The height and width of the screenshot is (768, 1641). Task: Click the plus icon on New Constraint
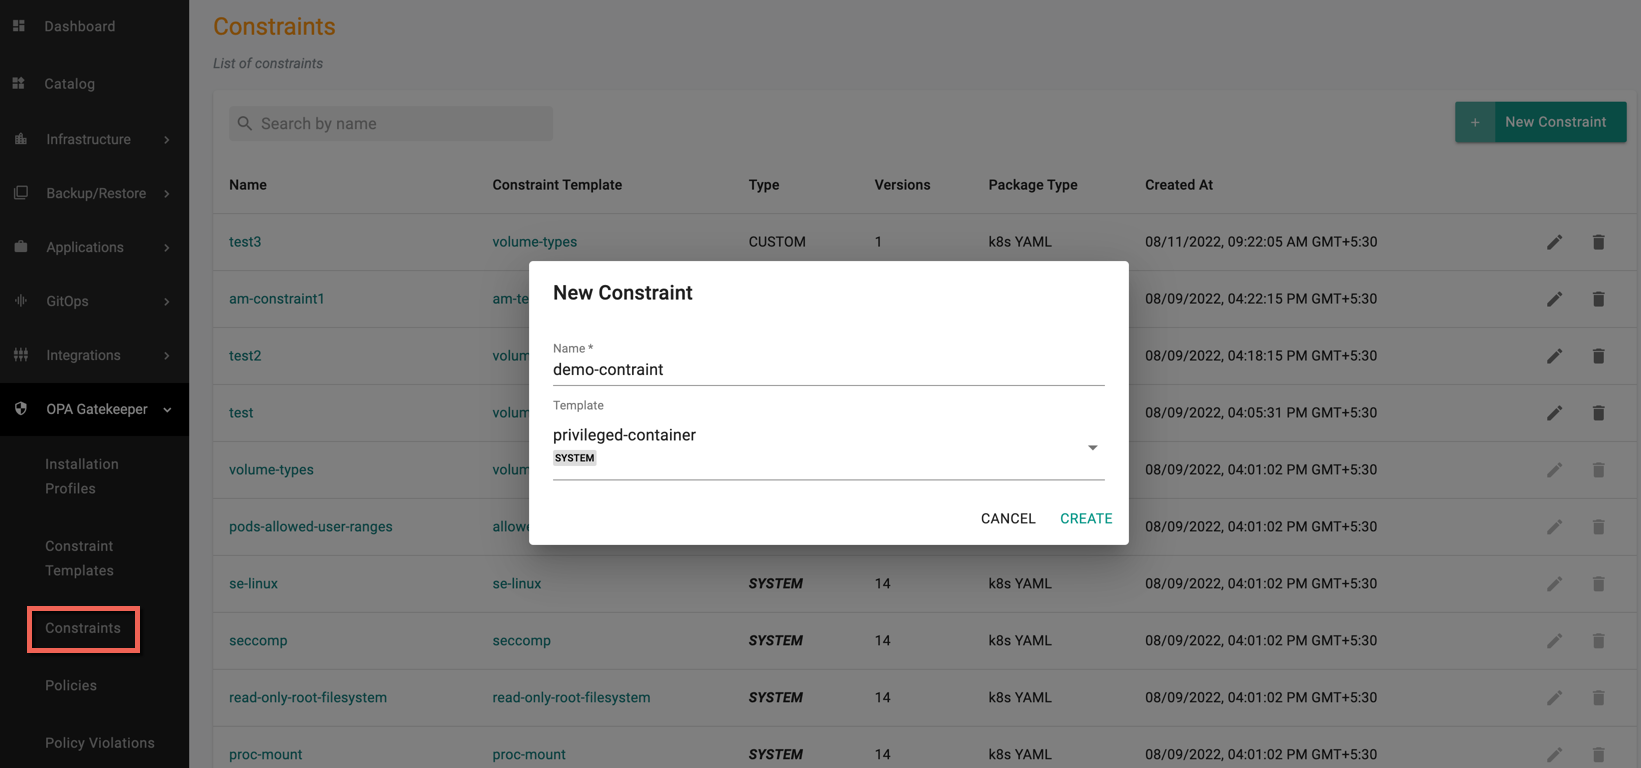tap(1475, 122)
